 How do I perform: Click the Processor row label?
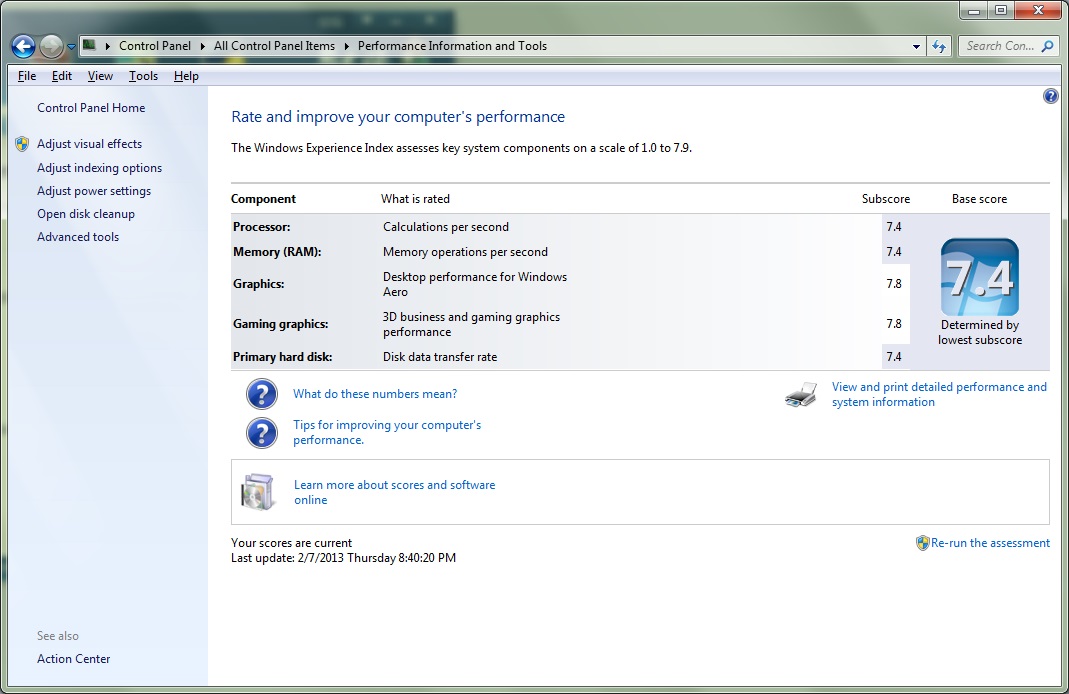pos(261,227)
